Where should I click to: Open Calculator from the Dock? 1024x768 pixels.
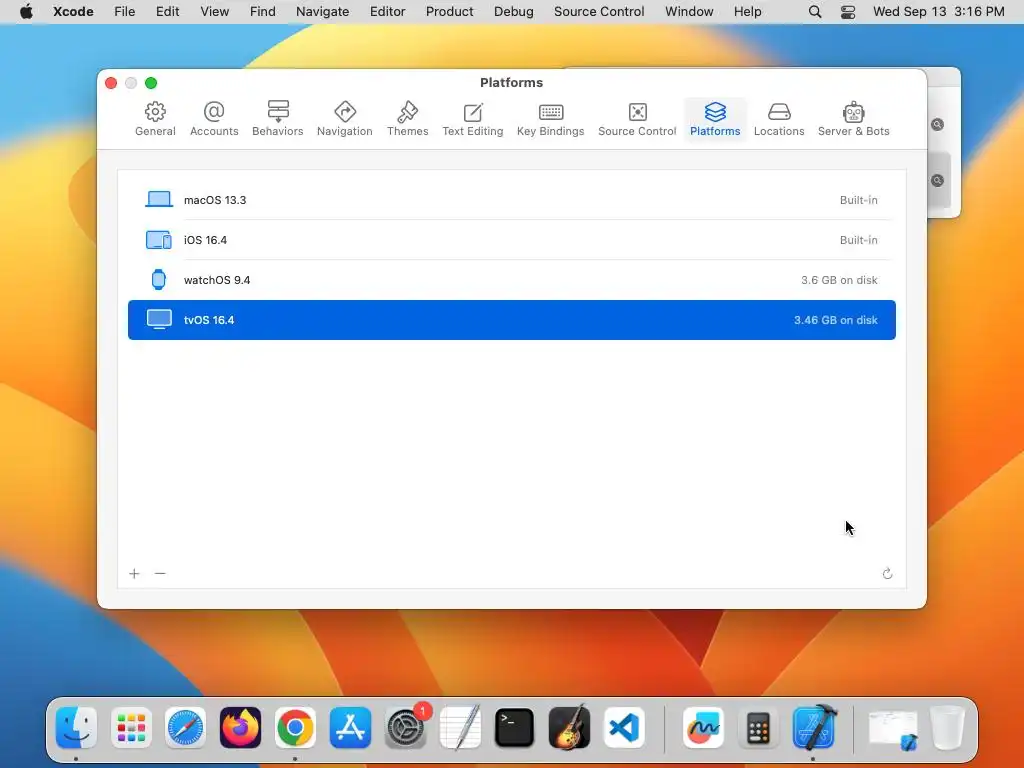tap(758, 728)
